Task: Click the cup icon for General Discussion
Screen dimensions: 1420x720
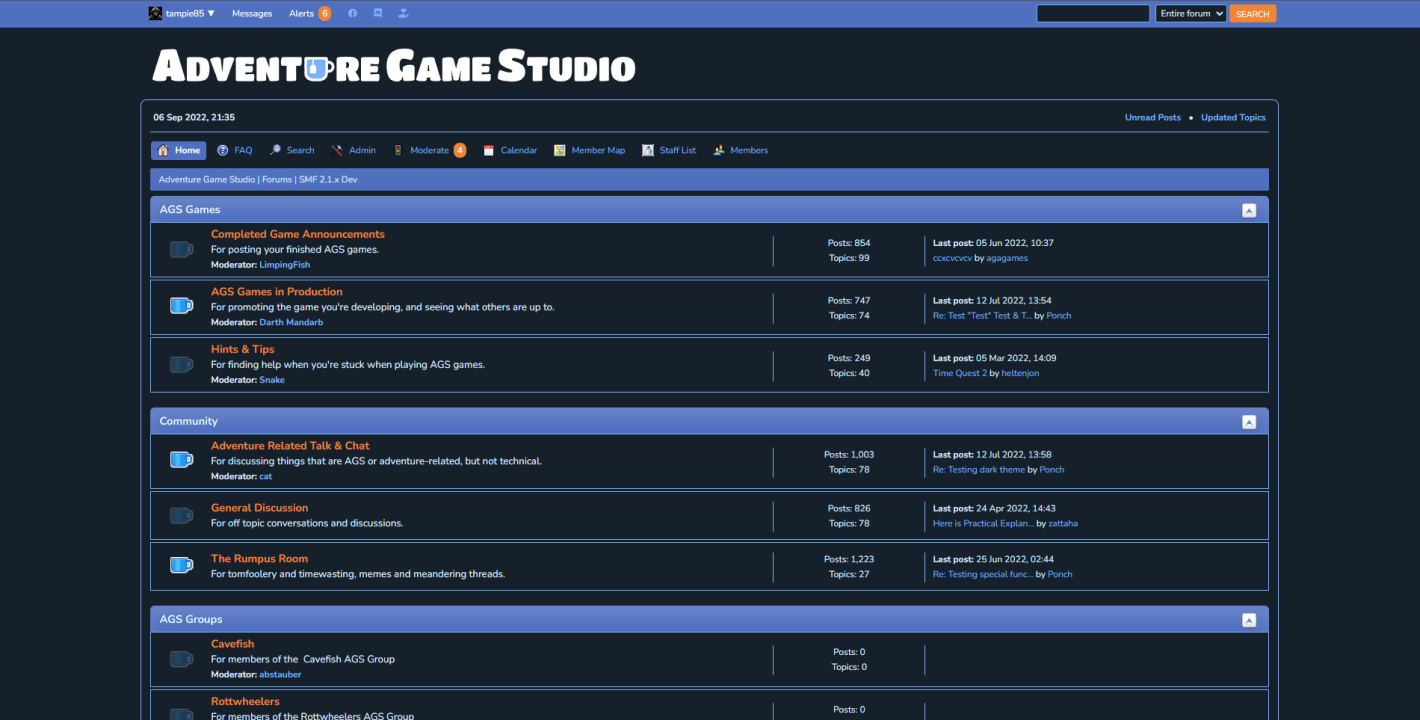Action: [181, 515]
